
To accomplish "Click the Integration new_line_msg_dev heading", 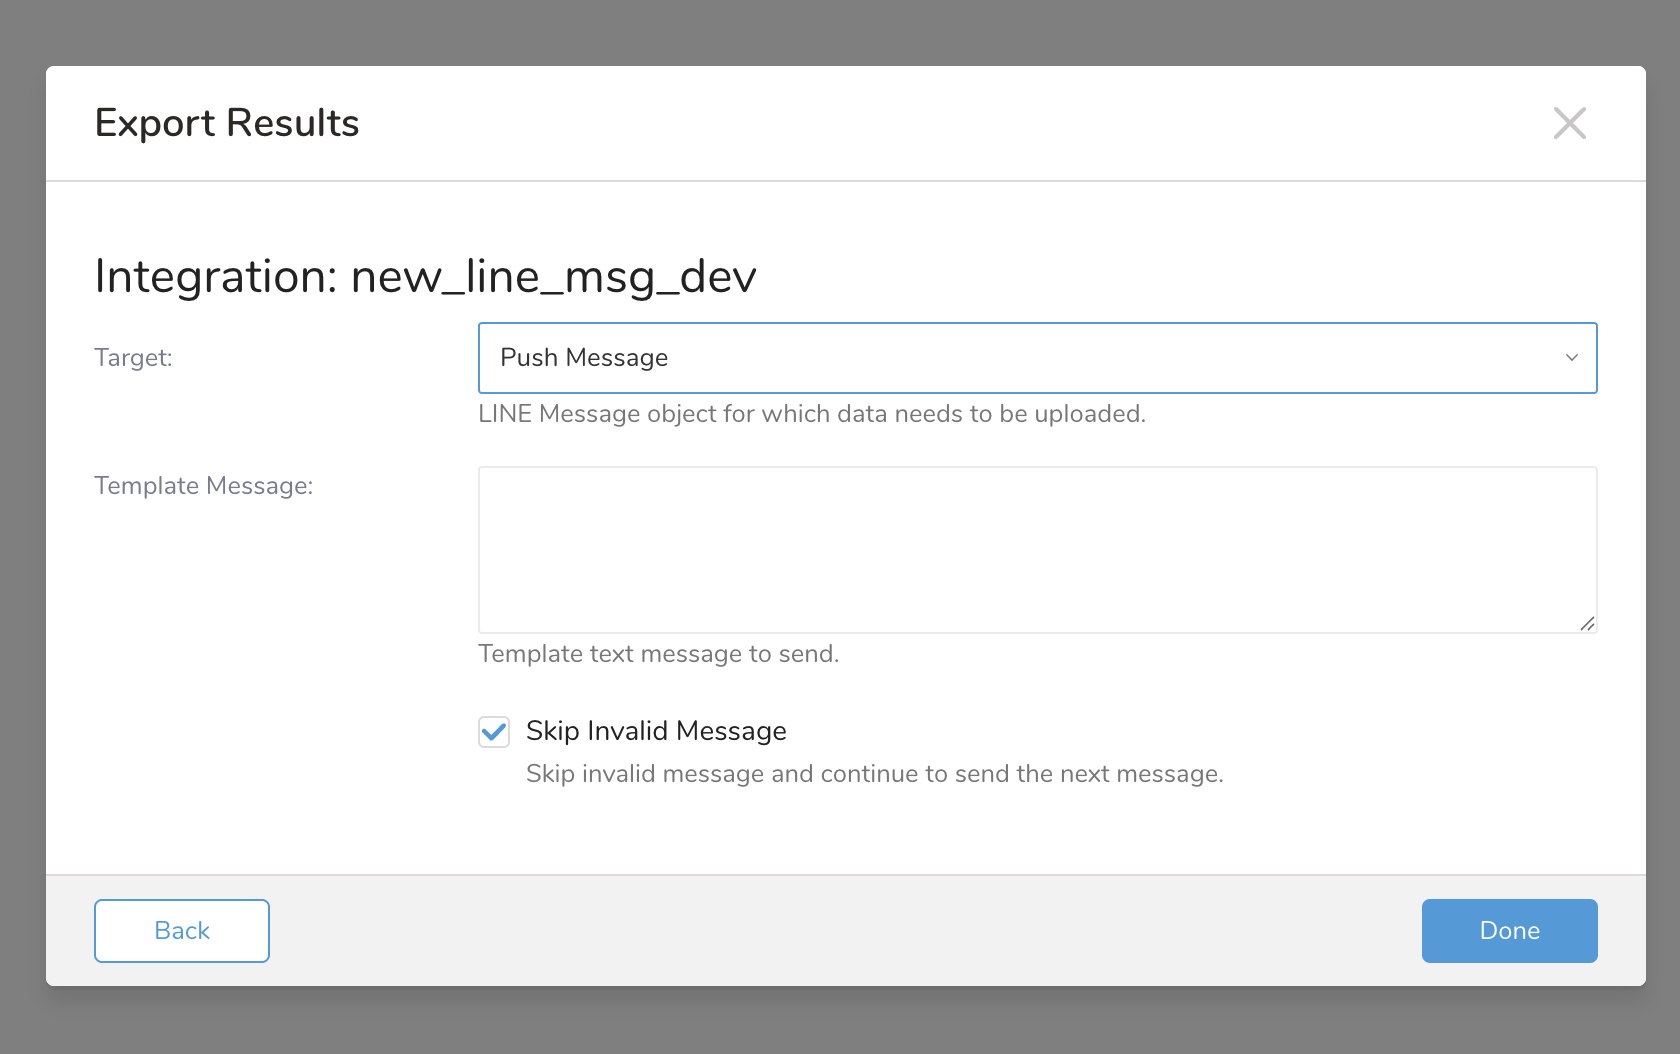I will tap(425, 276).
